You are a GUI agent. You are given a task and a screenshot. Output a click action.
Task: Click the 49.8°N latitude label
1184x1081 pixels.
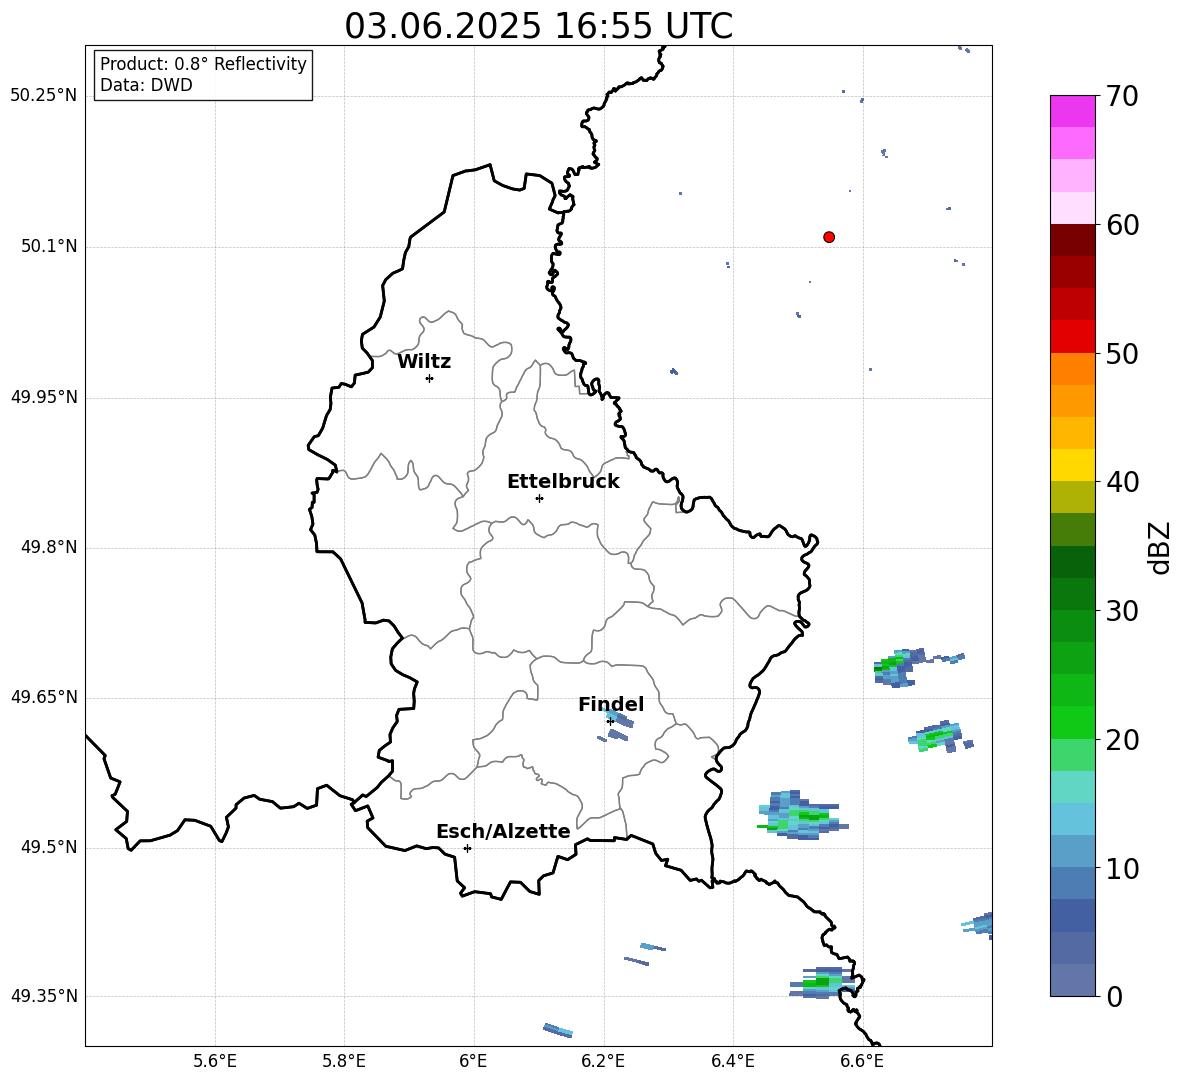(x=49, y=547)
